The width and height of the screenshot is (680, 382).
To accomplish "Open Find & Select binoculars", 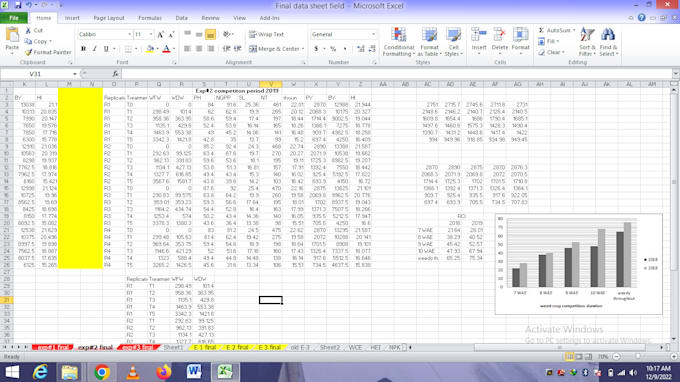I will tap(608, 42).
